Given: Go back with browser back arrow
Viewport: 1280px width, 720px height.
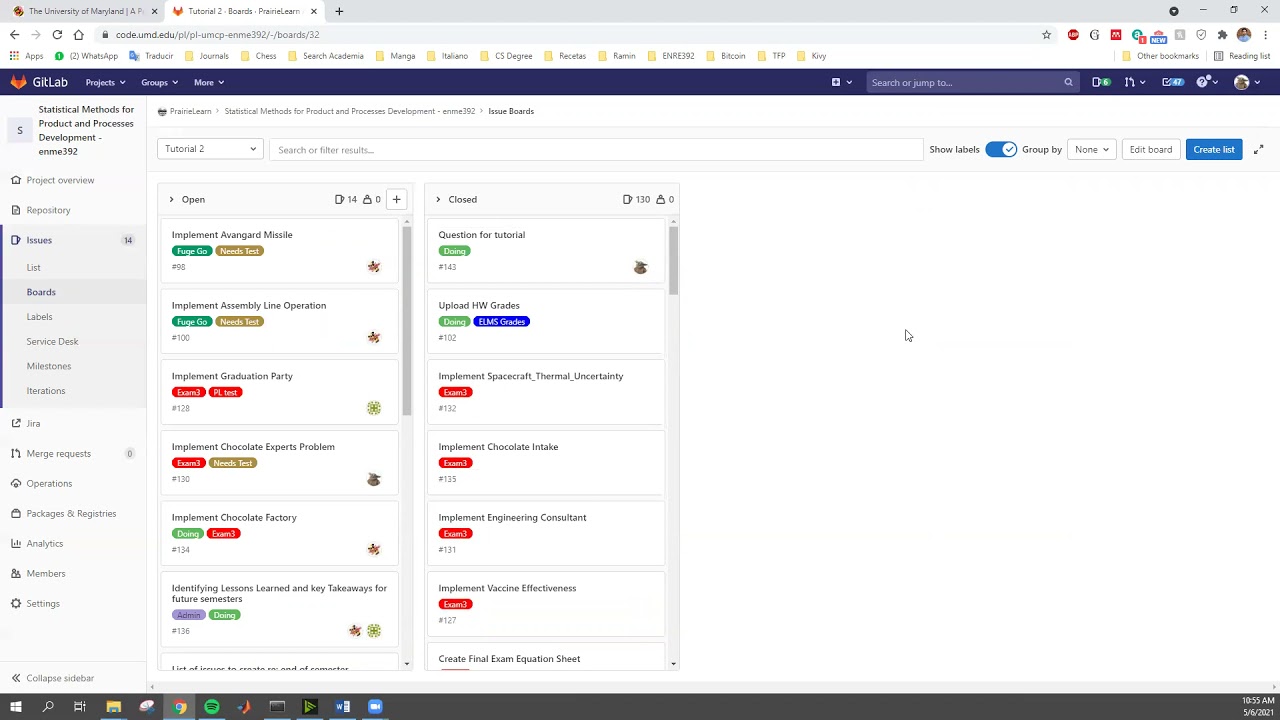Looking at the screenshot, I should tap(14, 34).
